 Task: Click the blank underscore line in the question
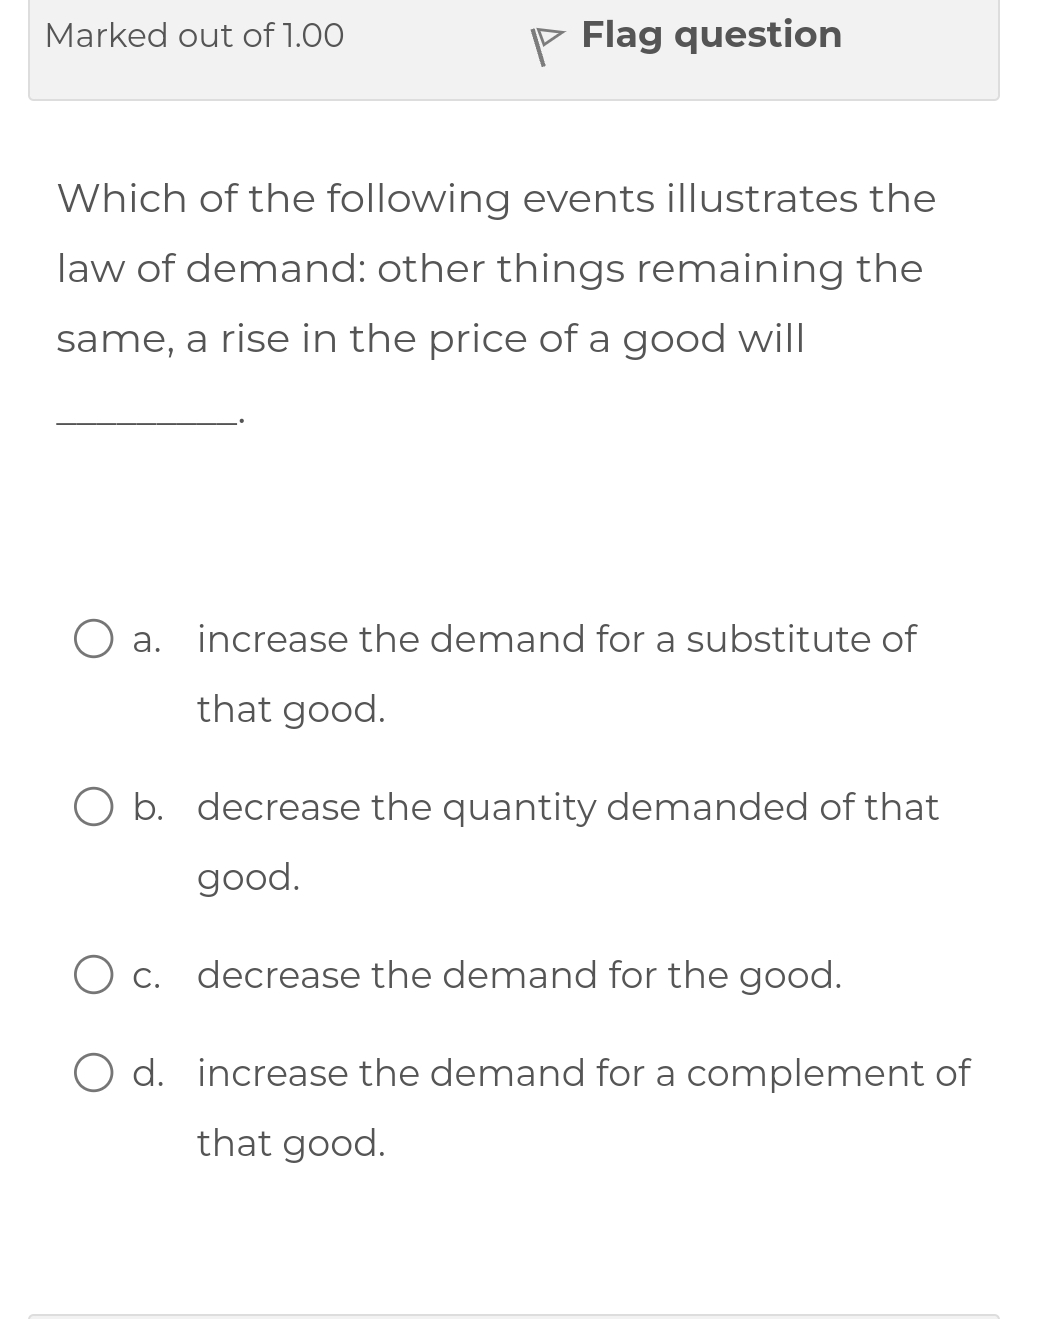tap(148, 415)
